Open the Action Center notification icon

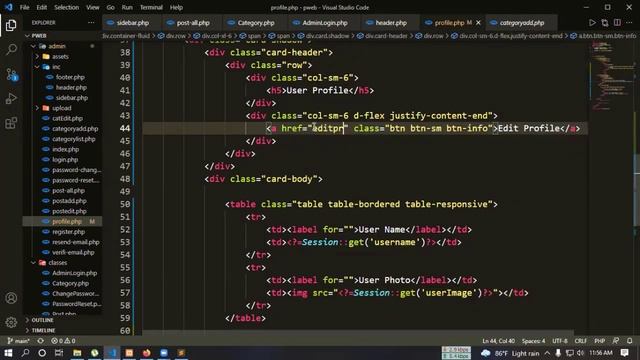point(625,353)
